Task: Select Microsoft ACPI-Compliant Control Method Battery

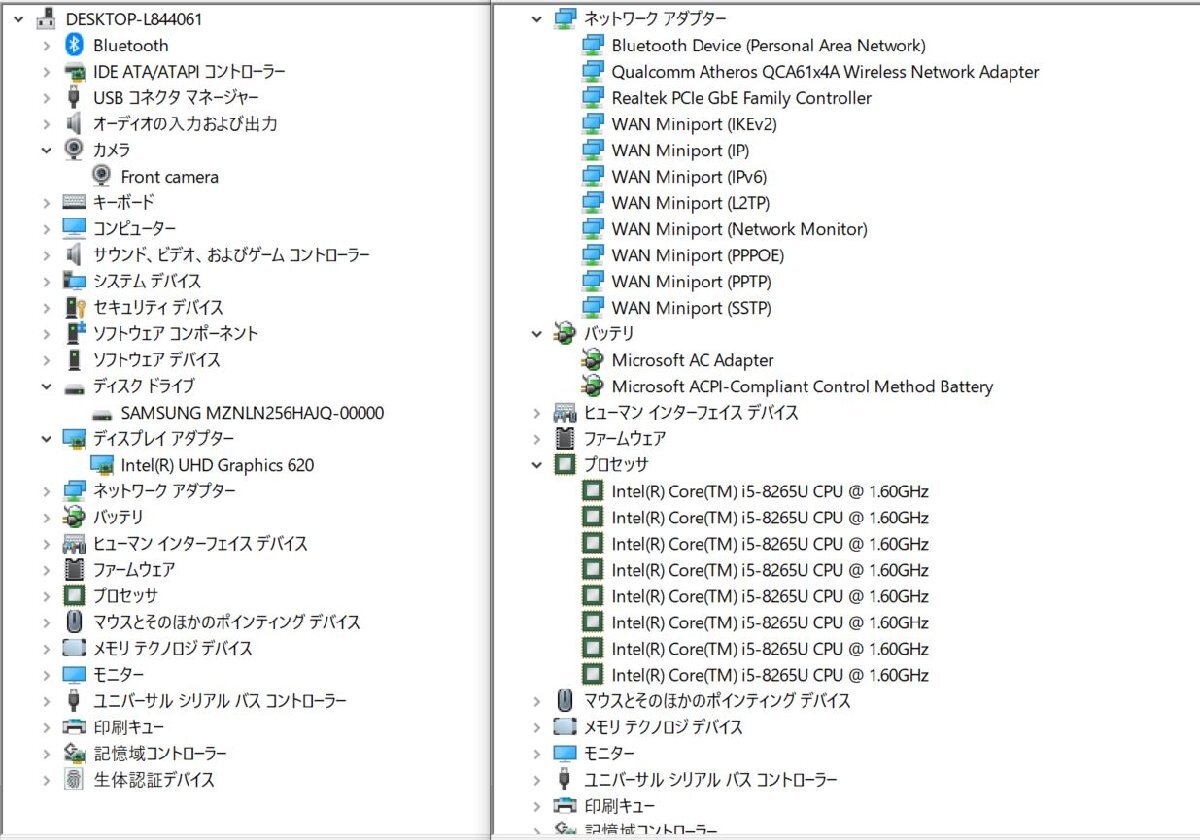Action: (802, 387)
